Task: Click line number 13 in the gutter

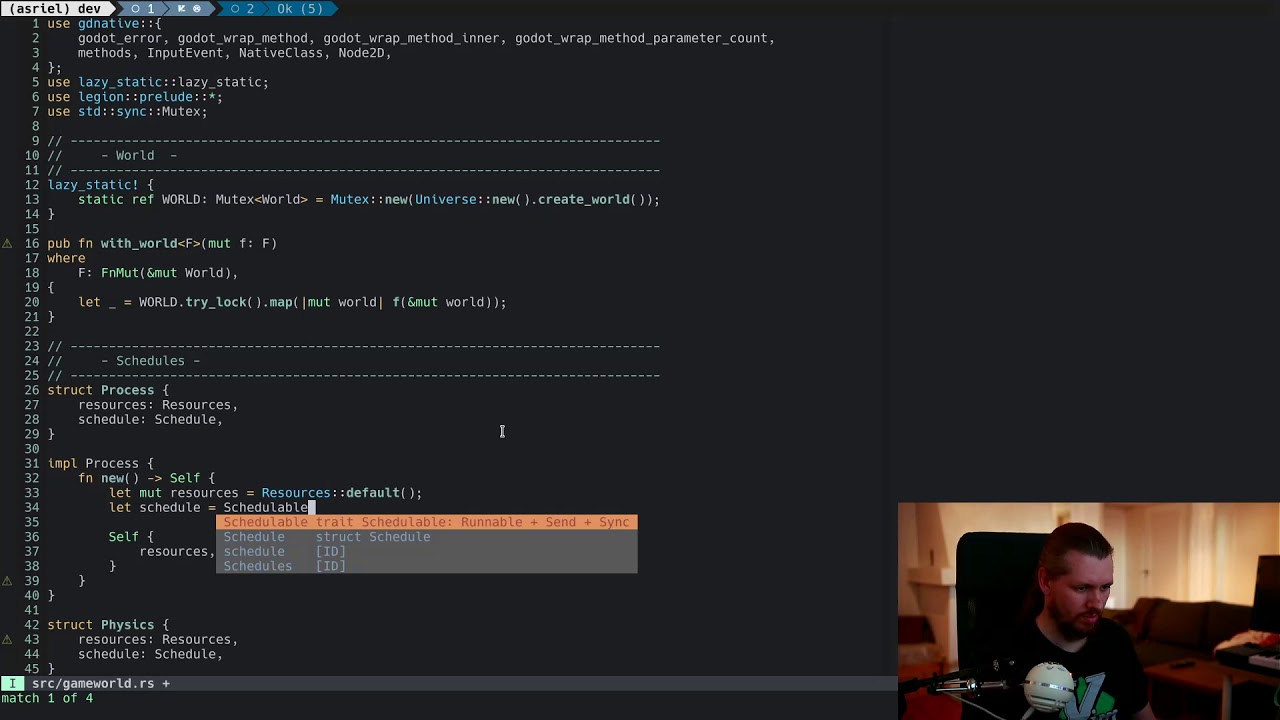Action: [x=31, y=199]
